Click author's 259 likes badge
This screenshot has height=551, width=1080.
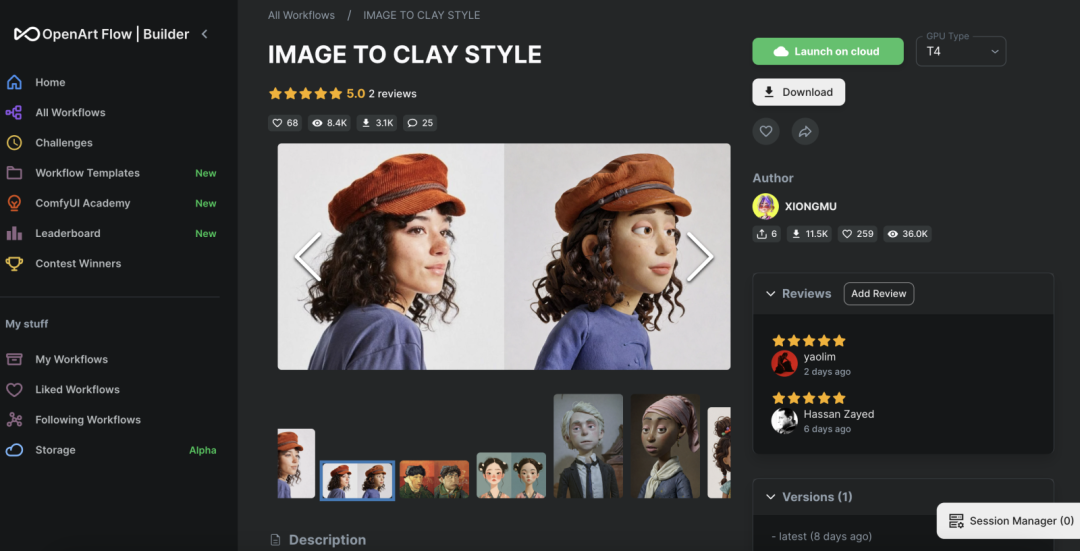[x=858, y=234]
